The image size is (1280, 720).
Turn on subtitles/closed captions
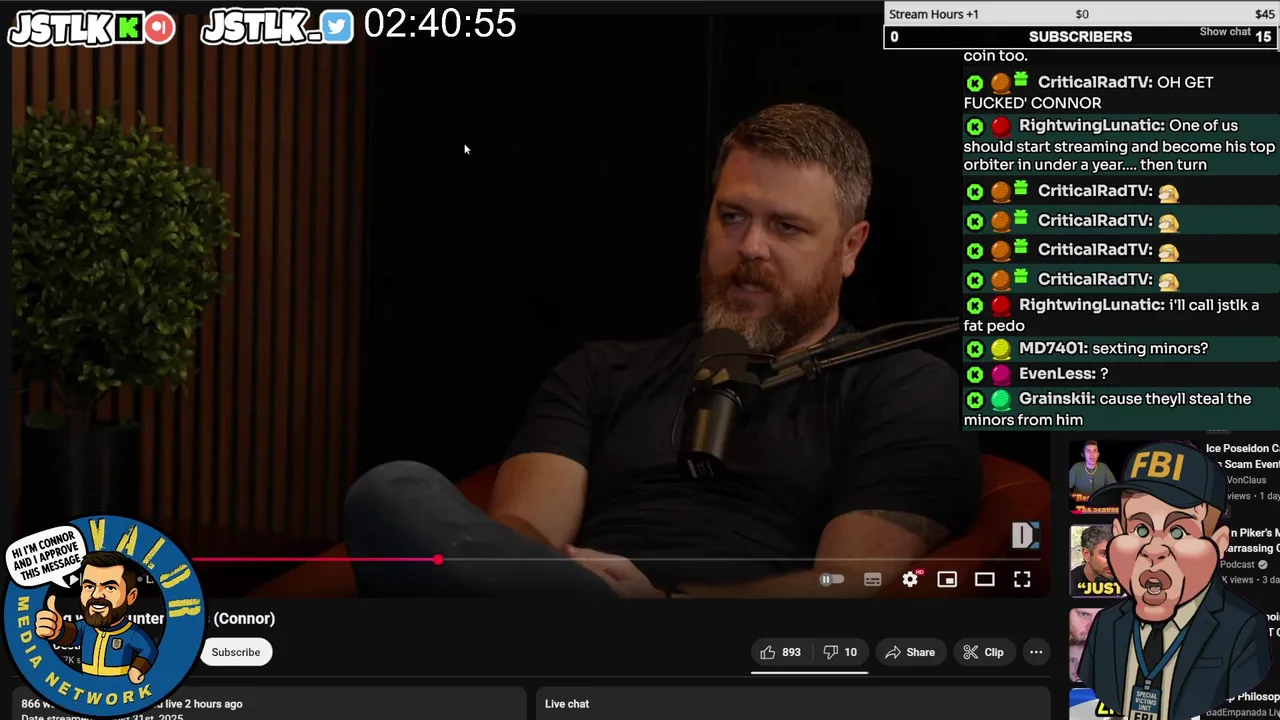click(x=872, y=579)
